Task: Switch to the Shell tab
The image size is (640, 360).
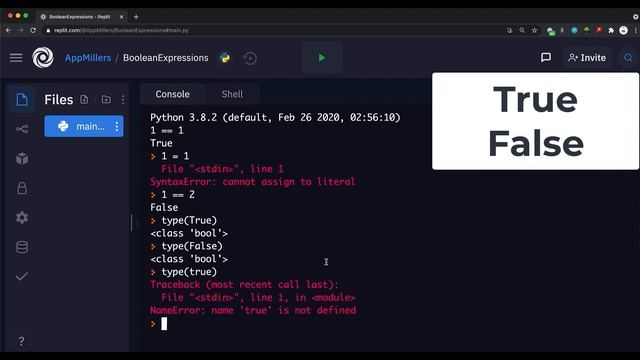Action: tap(232, 94)
